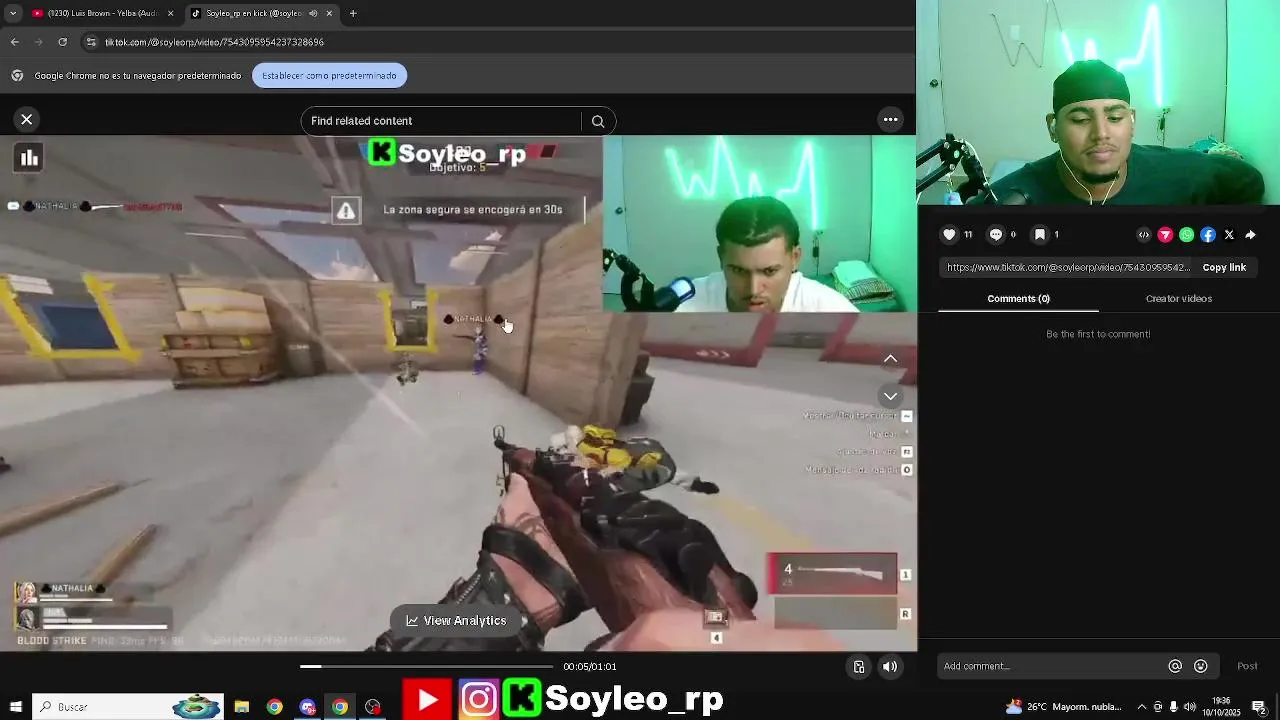1280x720 pixels.
Task: Click the browser forward arrow
Action: (x=38, y=42)
